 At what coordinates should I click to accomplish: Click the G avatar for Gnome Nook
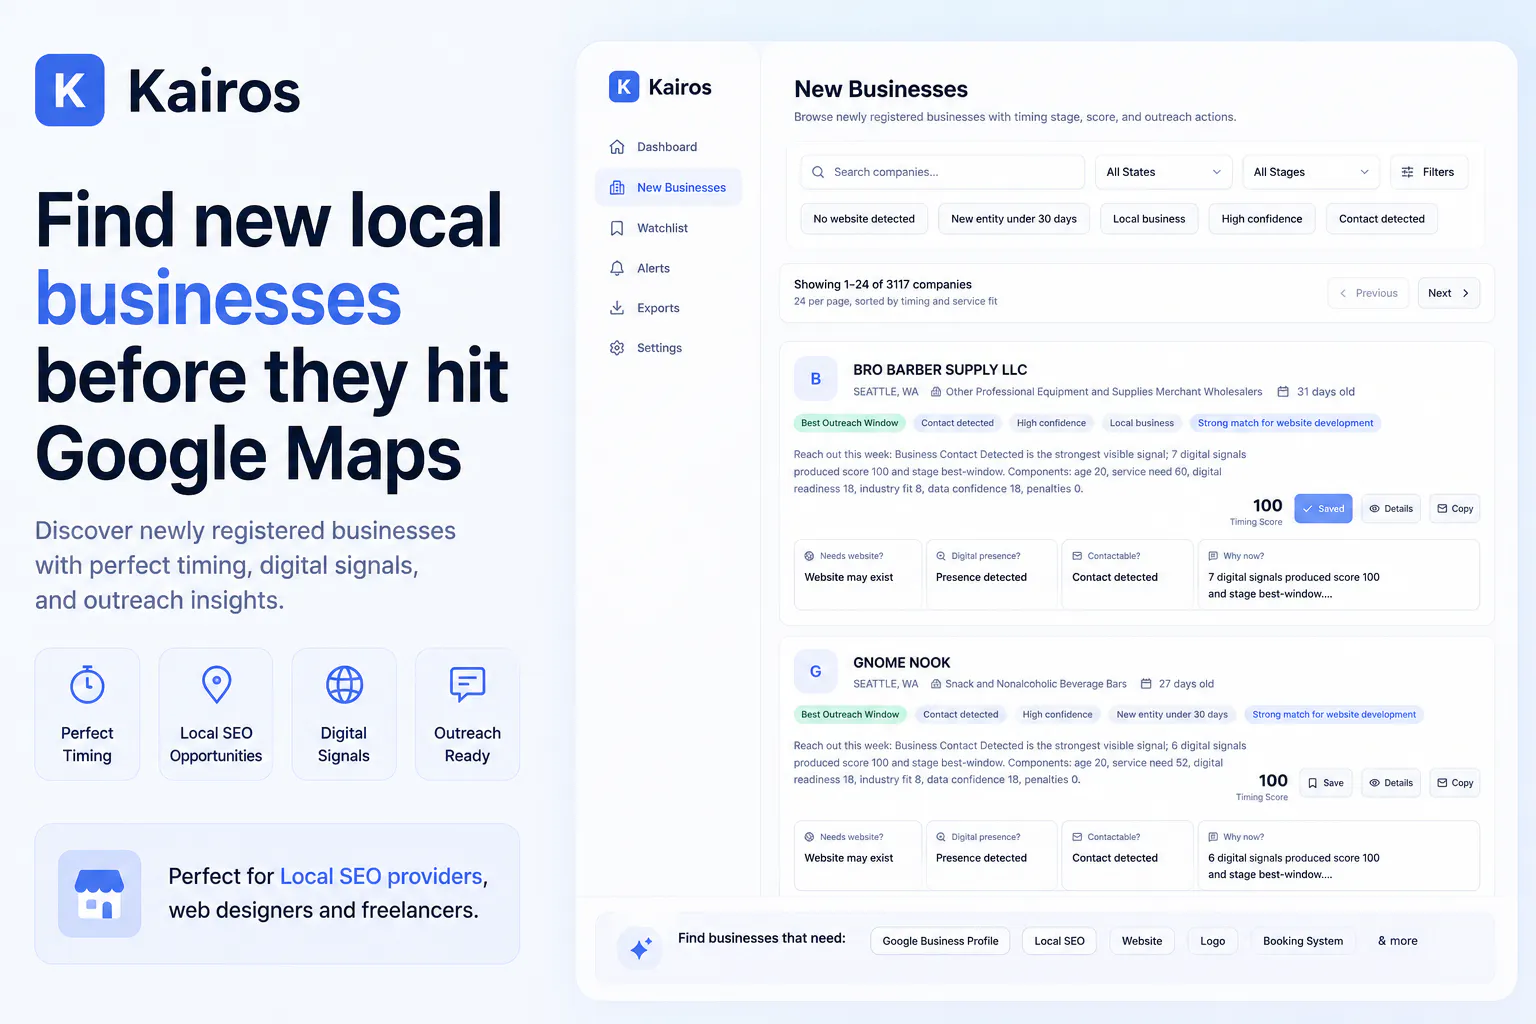pyautogui.click(x=816, y=672)
